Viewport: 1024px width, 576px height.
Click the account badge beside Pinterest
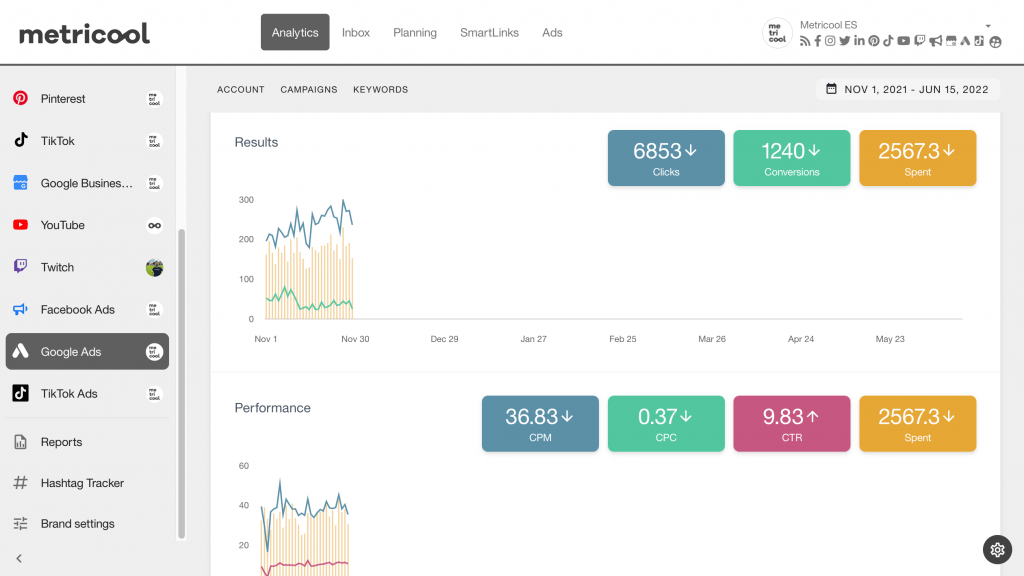[154, 99]
